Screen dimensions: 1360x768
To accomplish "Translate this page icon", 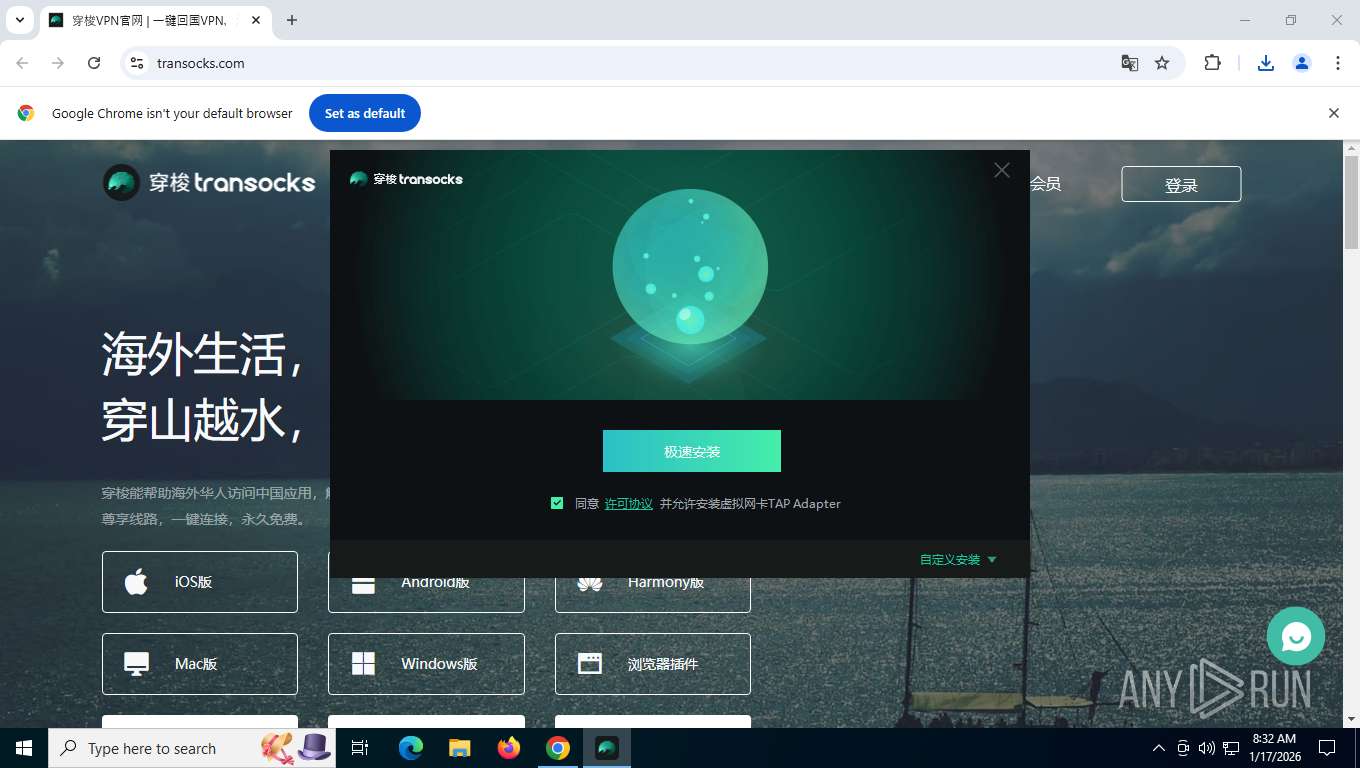I will click(x=1130, y=63).
